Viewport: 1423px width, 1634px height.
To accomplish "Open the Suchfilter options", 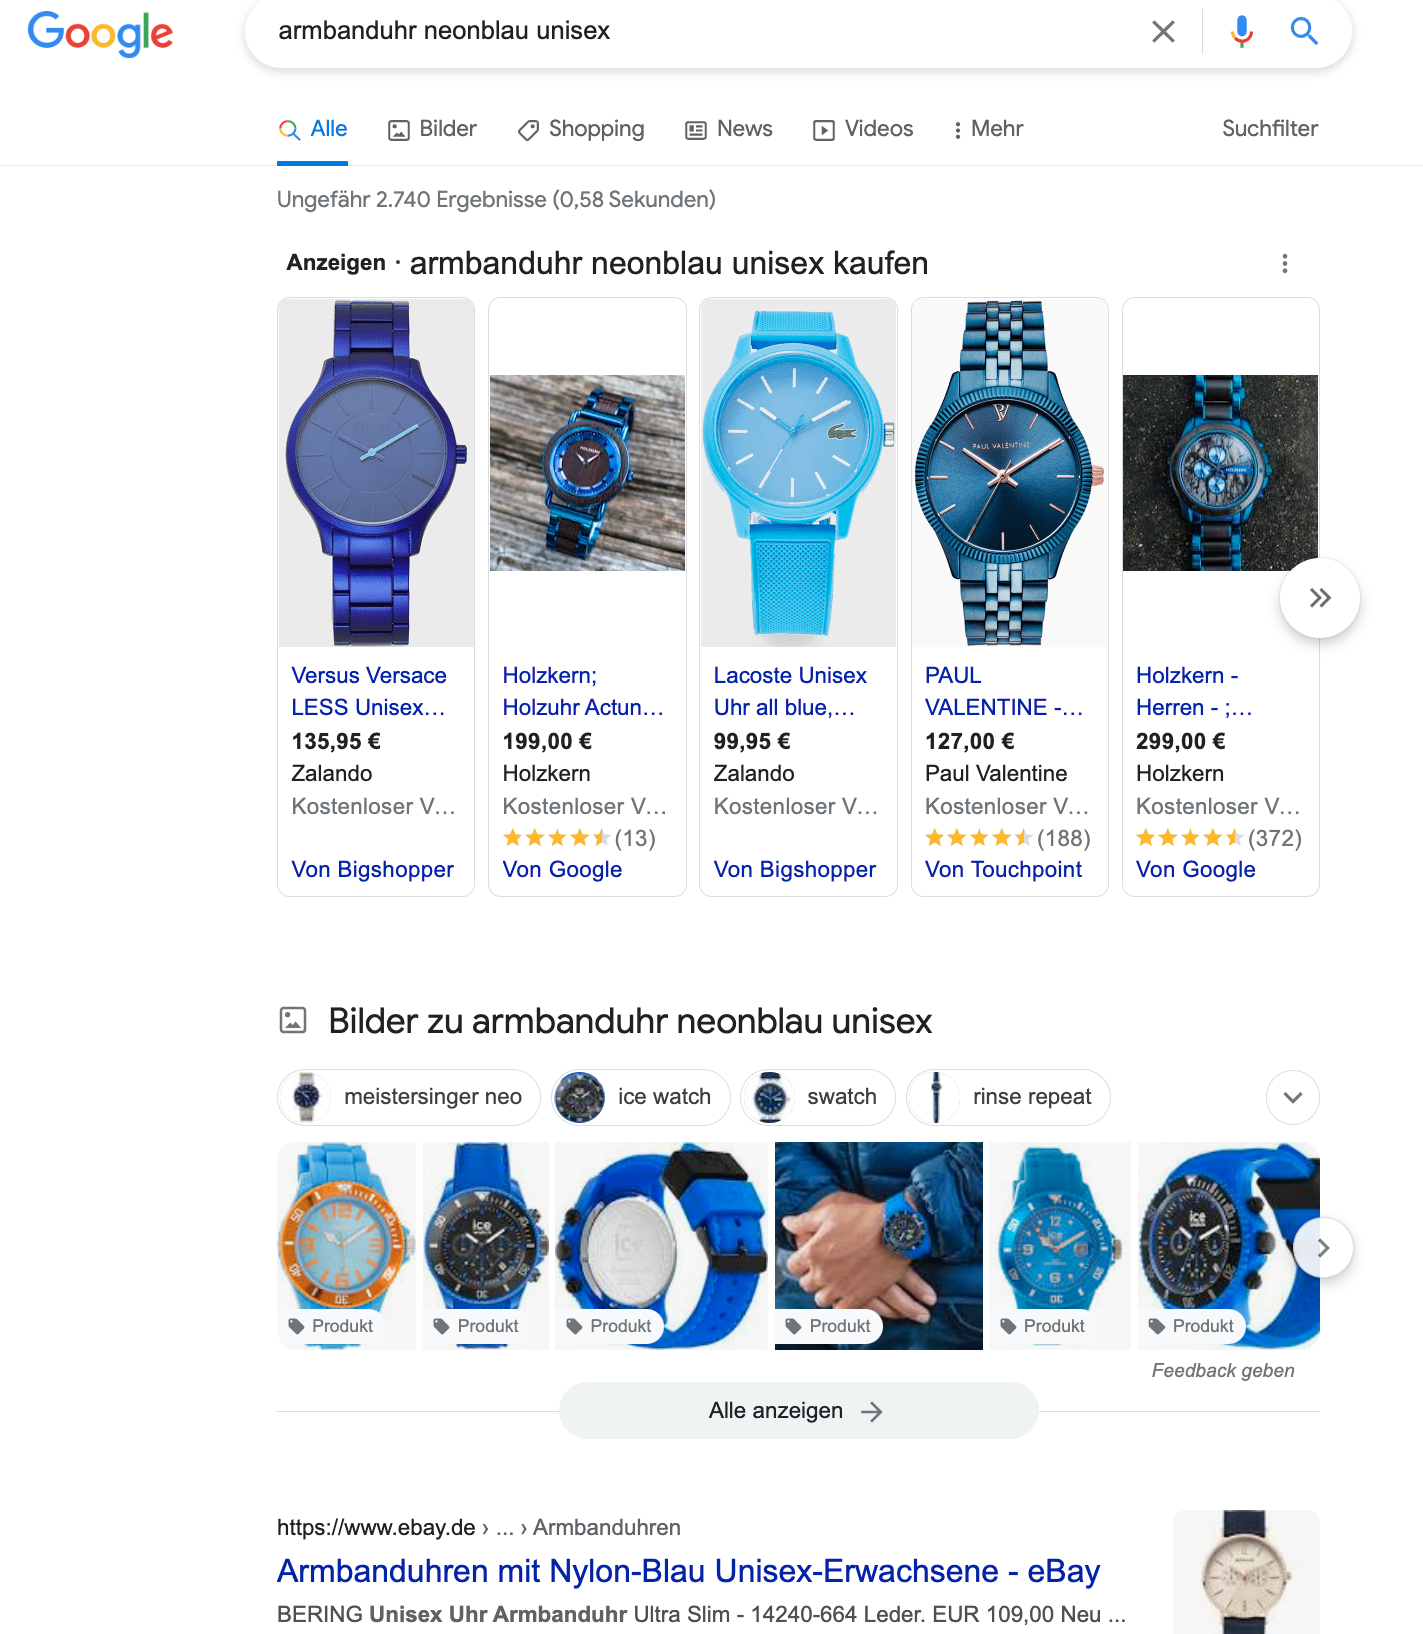I will click(1270, 128).
